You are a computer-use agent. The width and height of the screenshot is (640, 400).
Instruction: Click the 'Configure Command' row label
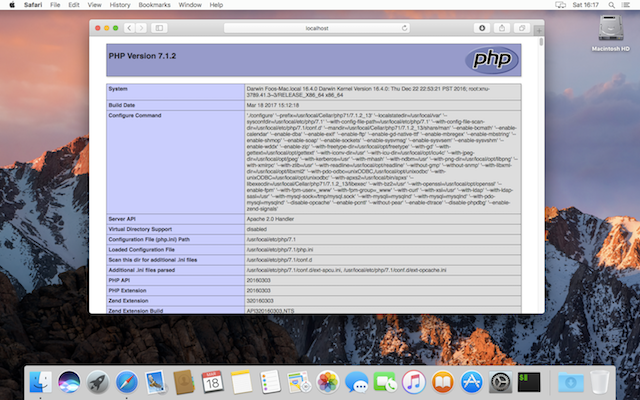(135, 116)
